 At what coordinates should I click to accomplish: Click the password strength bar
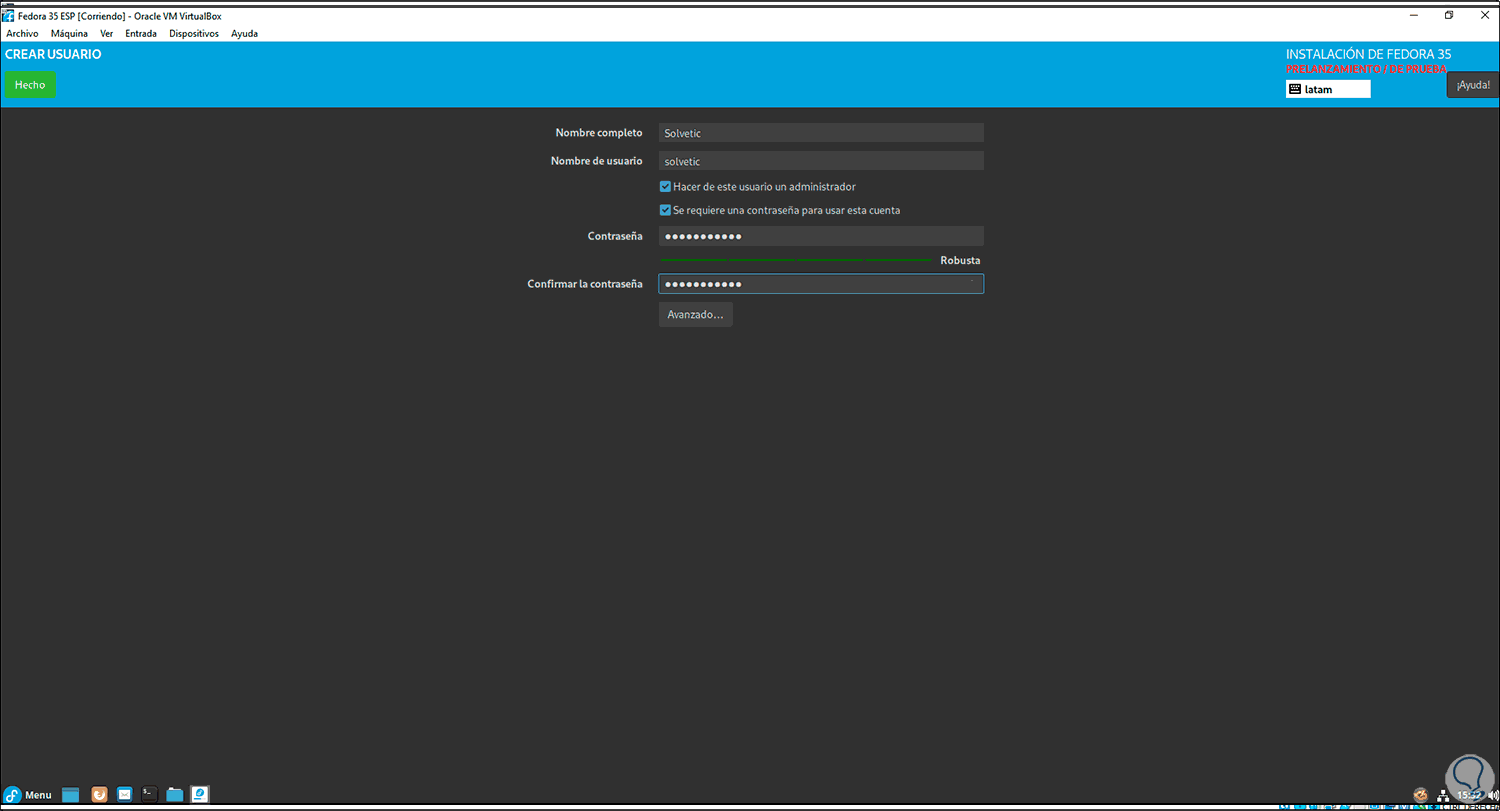(x=796, y=260)
